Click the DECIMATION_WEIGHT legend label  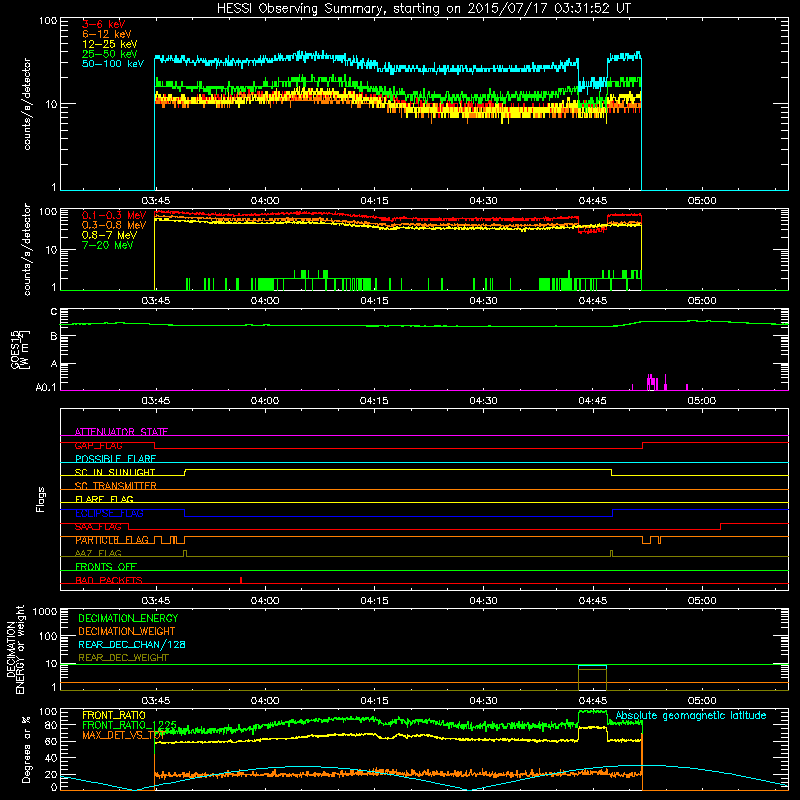(x=127, y=631)
